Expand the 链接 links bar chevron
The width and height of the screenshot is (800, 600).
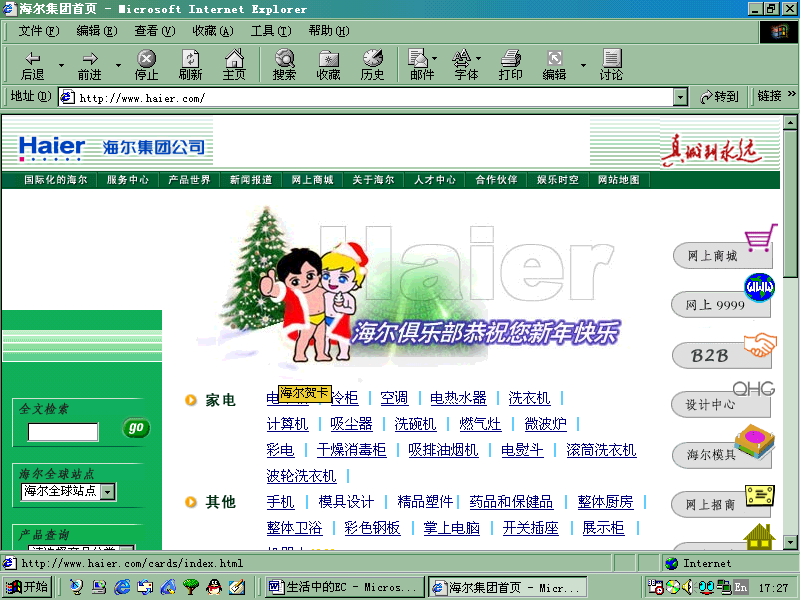[791, 94]
